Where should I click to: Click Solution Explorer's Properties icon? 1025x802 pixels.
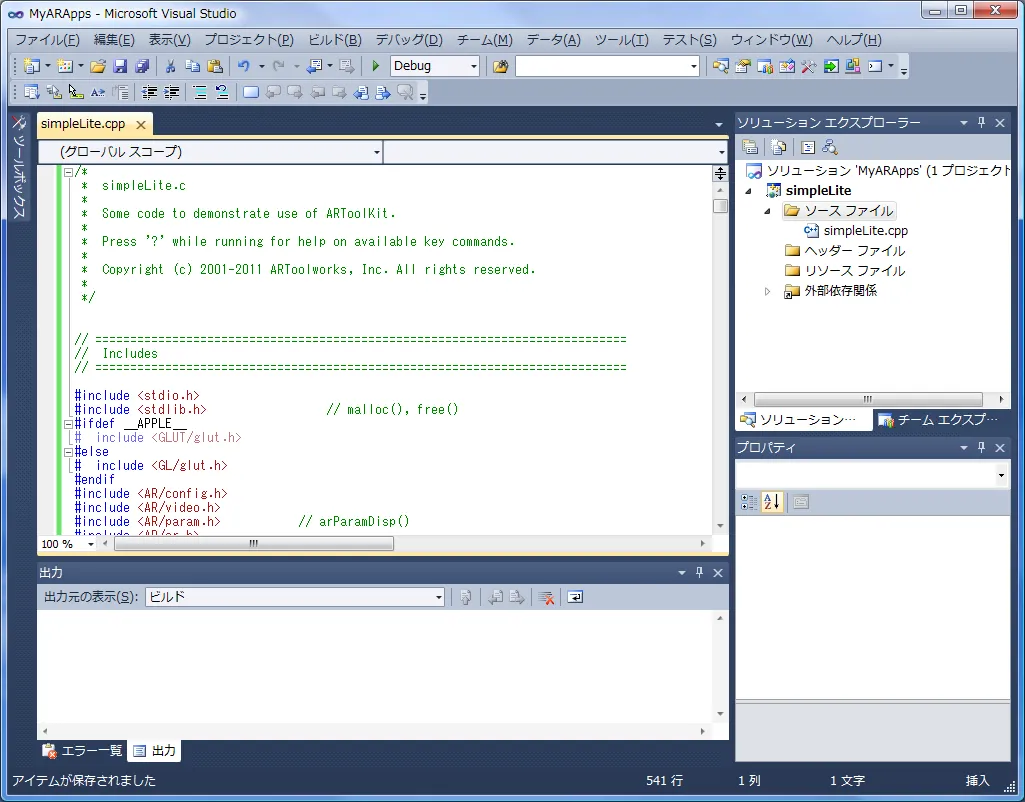(750, 148)
